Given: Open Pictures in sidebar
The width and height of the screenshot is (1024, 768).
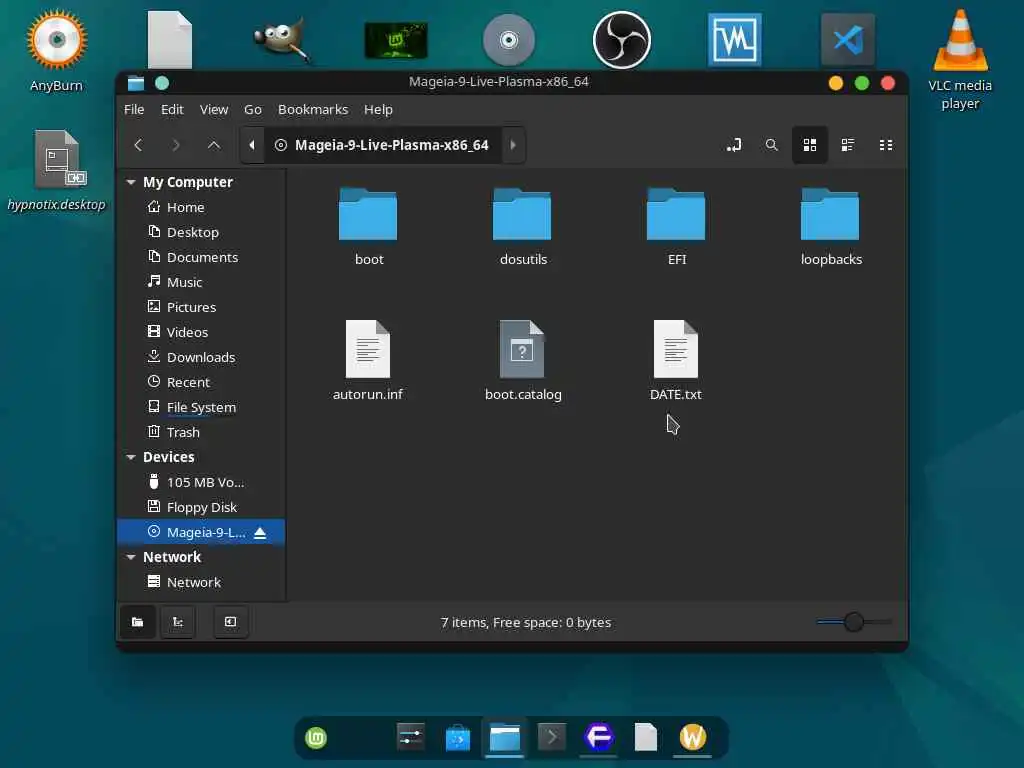Looking at the screenshot, I should coord(201,307).
